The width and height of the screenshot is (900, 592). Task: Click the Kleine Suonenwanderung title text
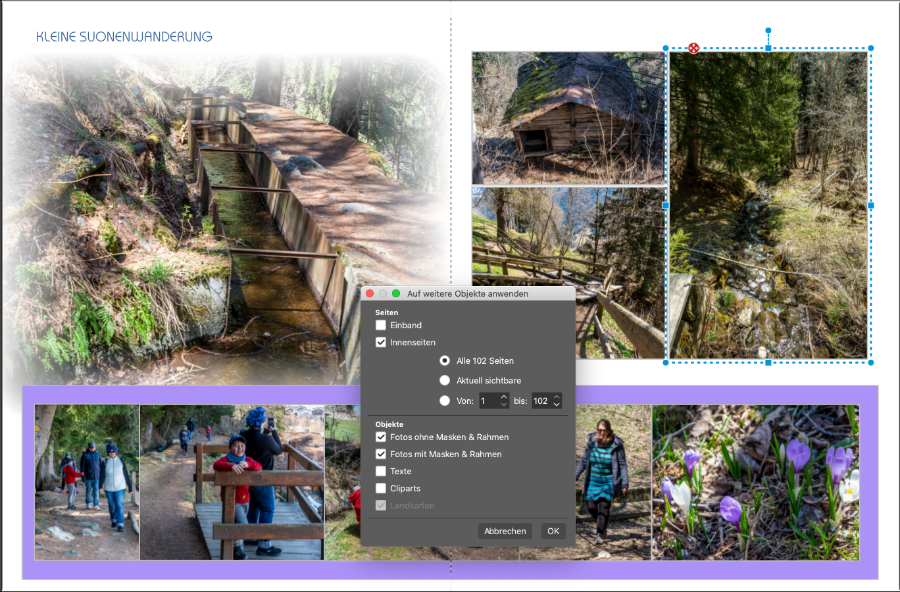124,37
